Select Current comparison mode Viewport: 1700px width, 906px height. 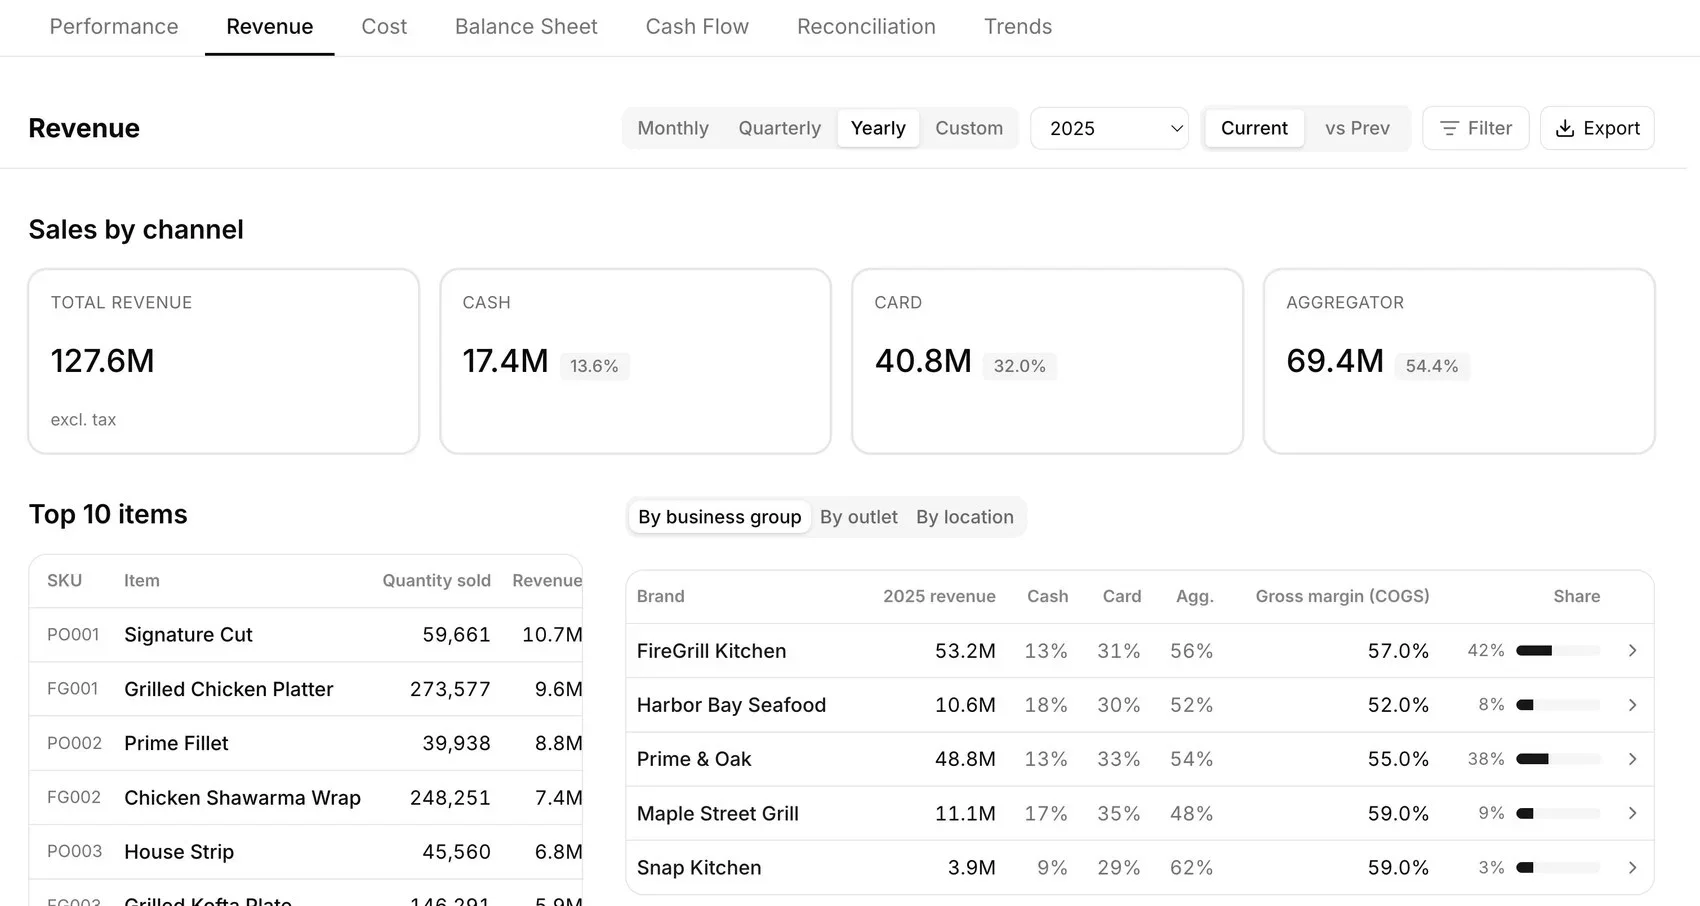(1254, 128)
